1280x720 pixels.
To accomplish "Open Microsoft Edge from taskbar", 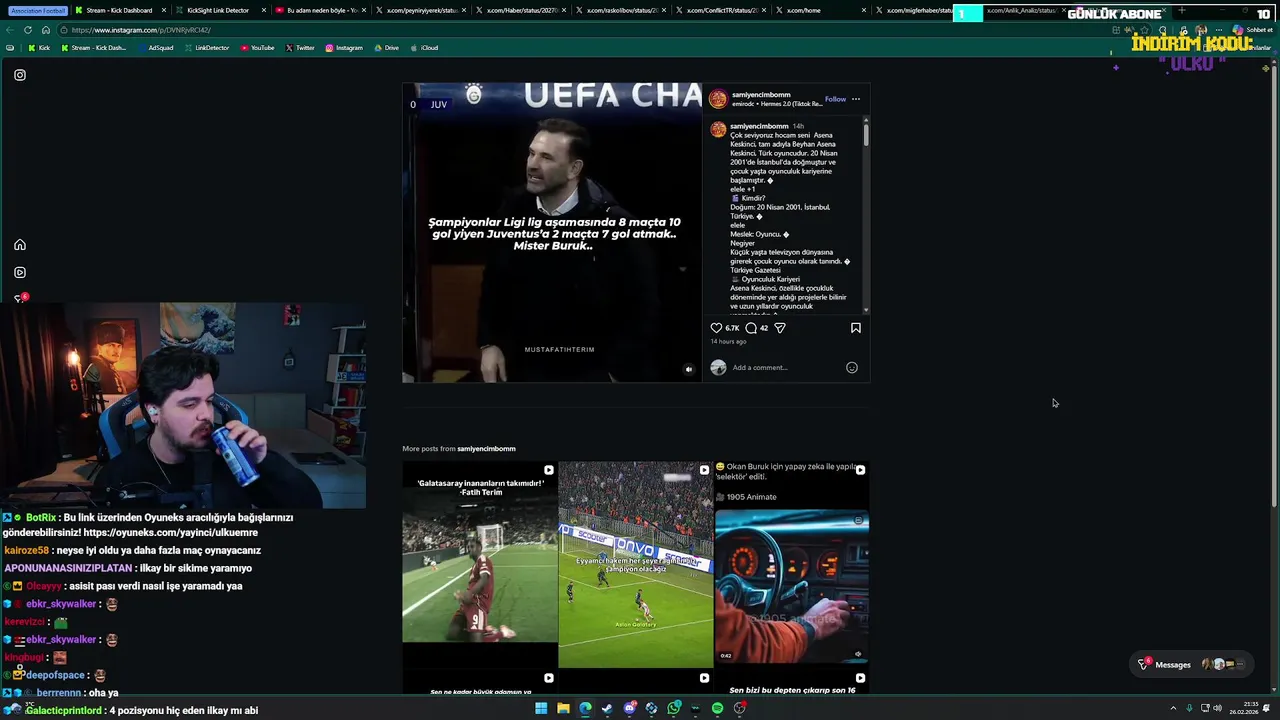I will (x=585, y=708).
